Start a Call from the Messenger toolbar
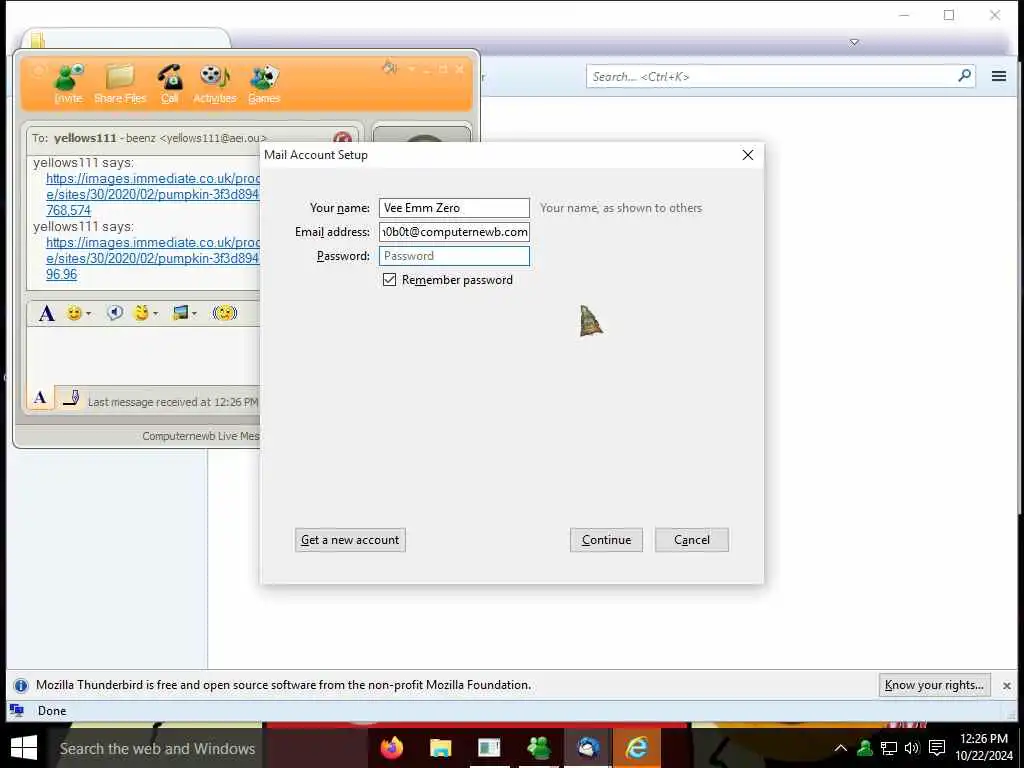Screen dimensions: 1024x768 click(x=170, y=84)
